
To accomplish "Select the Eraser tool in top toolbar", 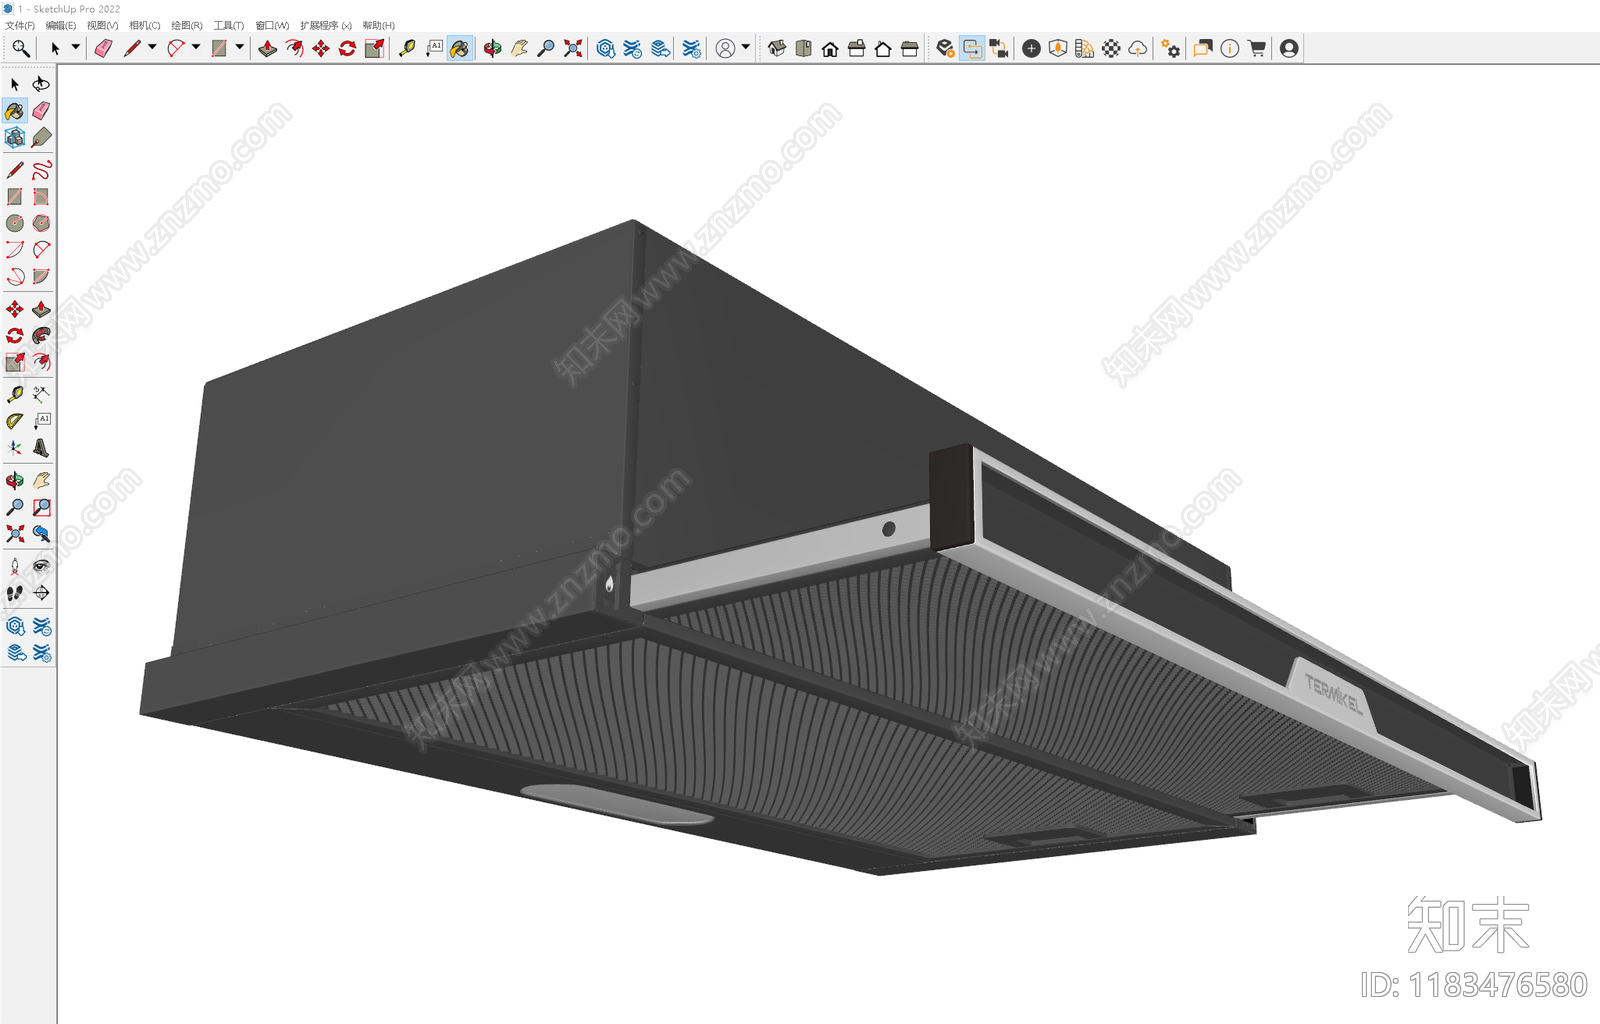I will [103, 48].
